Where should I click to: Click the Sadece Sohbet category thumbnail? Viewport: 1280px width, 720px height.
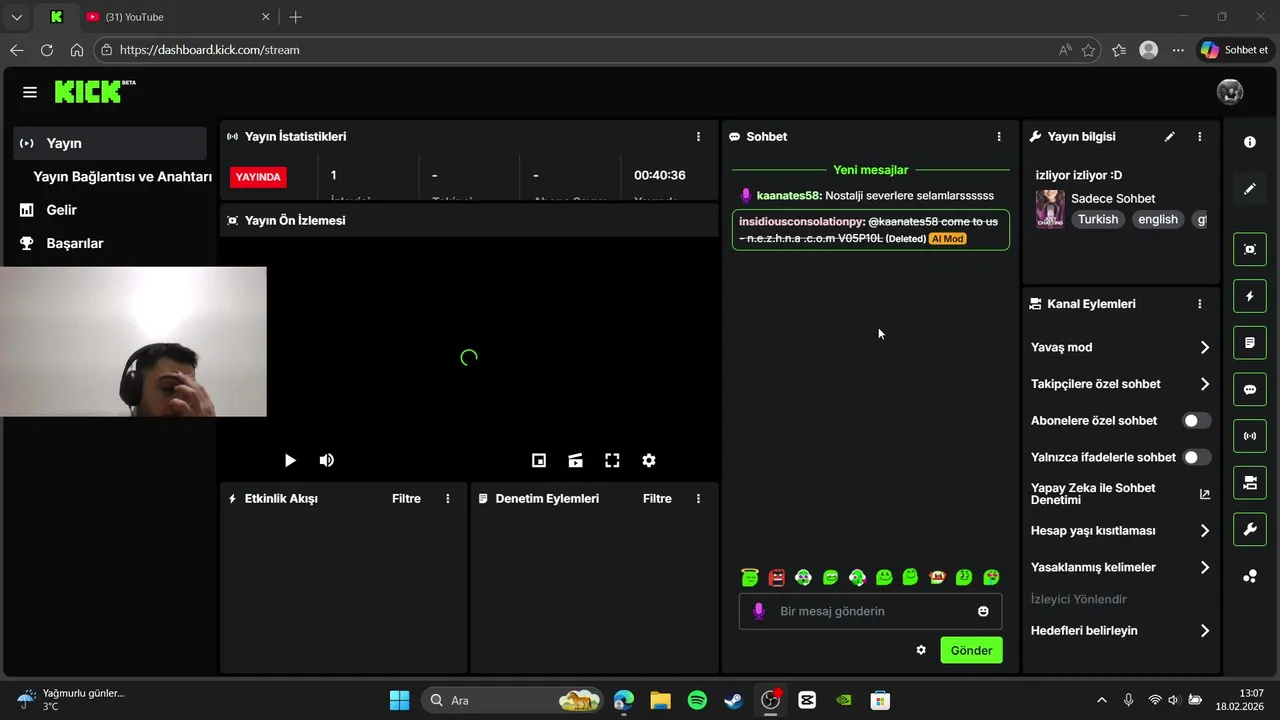(1050, 209)
